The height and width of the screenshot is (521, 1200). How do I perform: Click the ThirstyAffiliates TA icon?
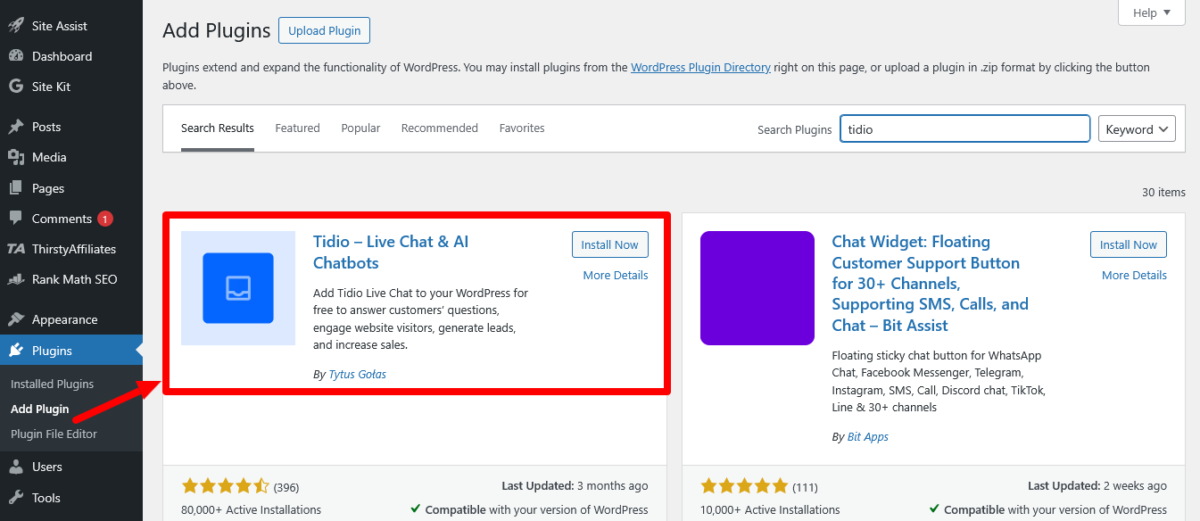click(16, 249)
